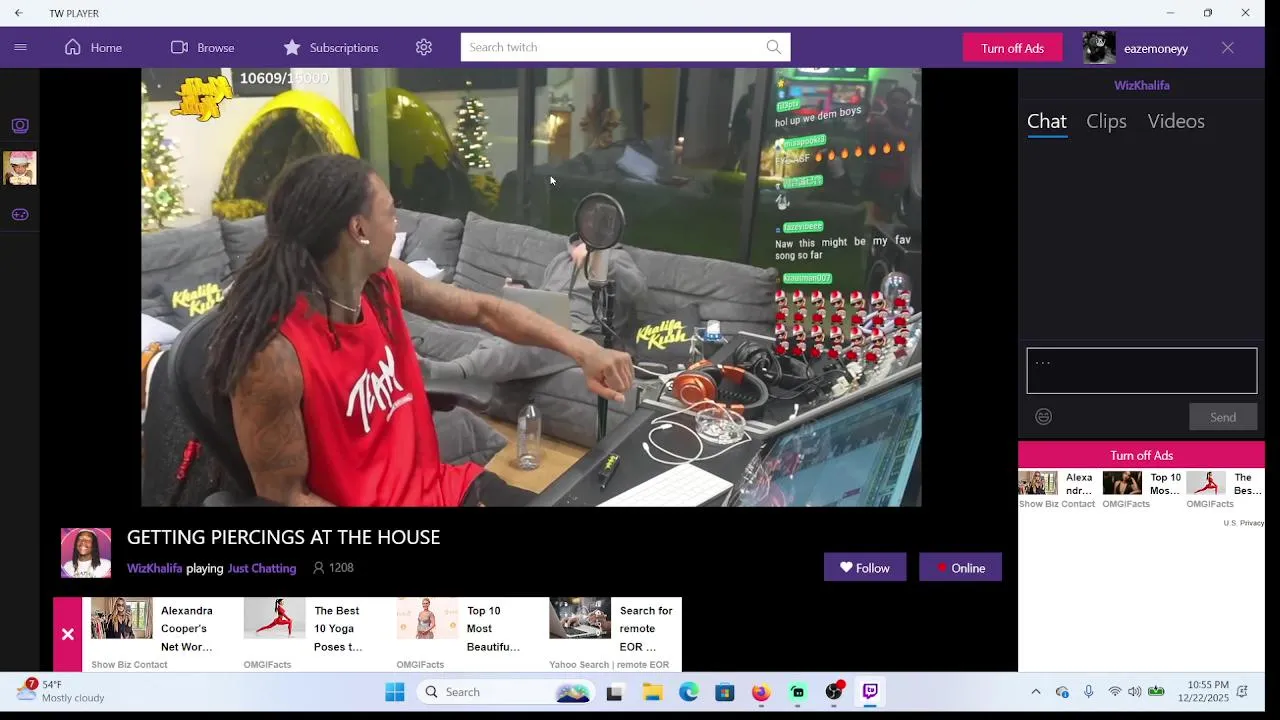The height and width of the screenshot is (720, 1280).
Task: Click the Send chat button
Action: coord(1223,417)
